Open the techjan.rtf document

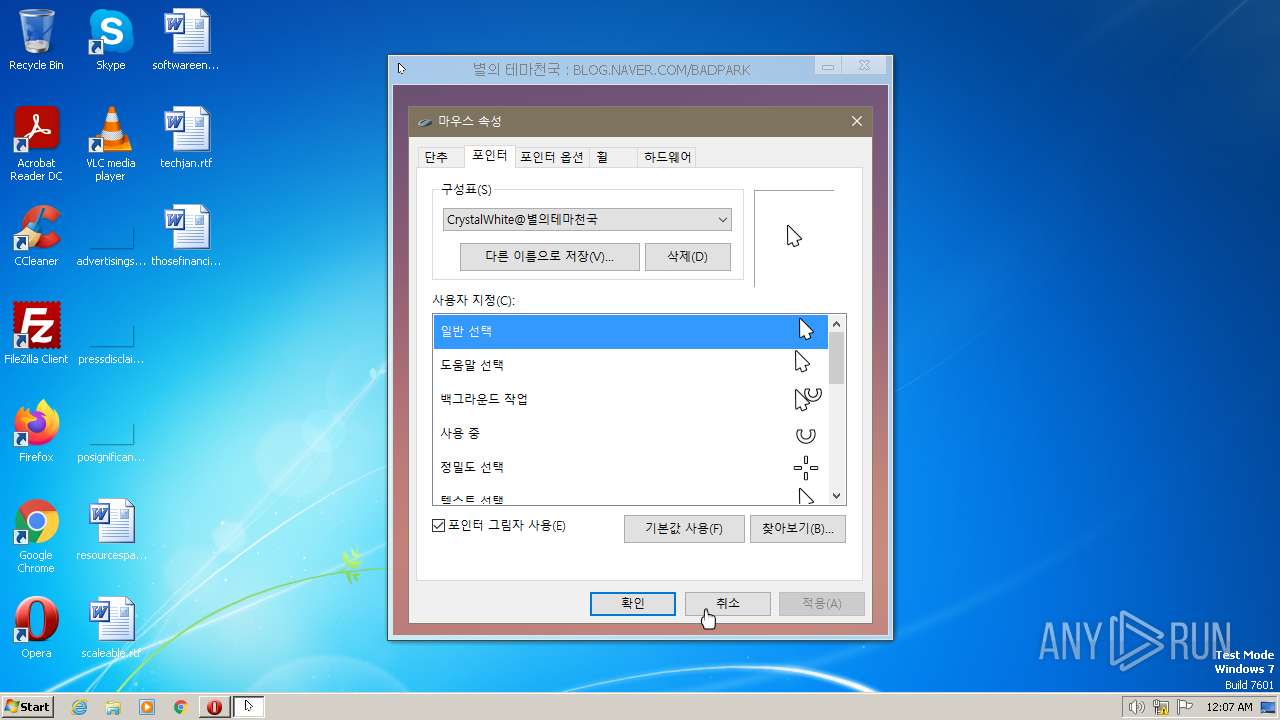tap(186, 138)
